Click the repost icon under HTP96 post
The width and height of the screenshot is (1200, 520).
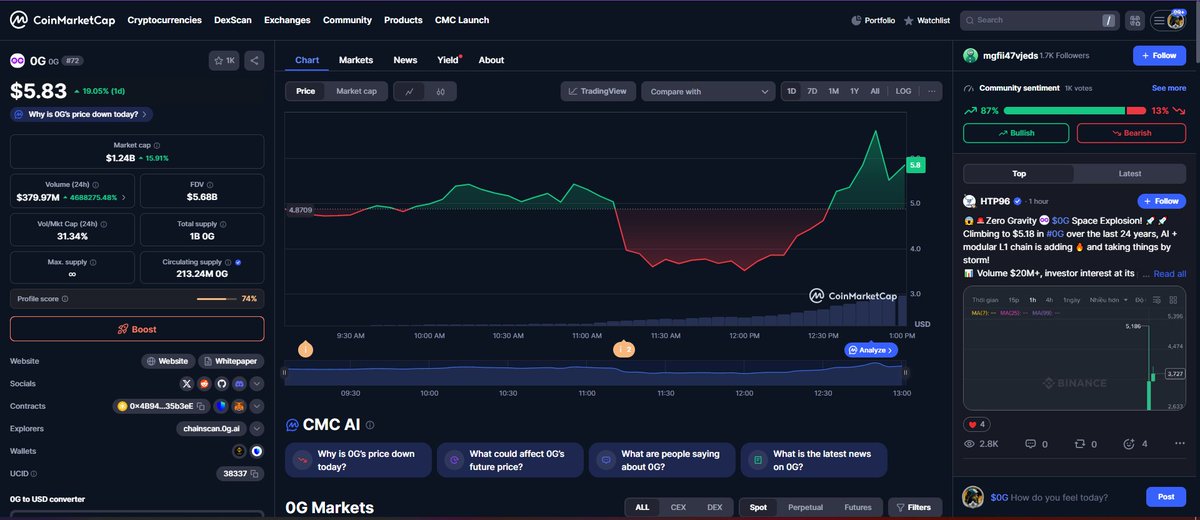pos(1080,443)
